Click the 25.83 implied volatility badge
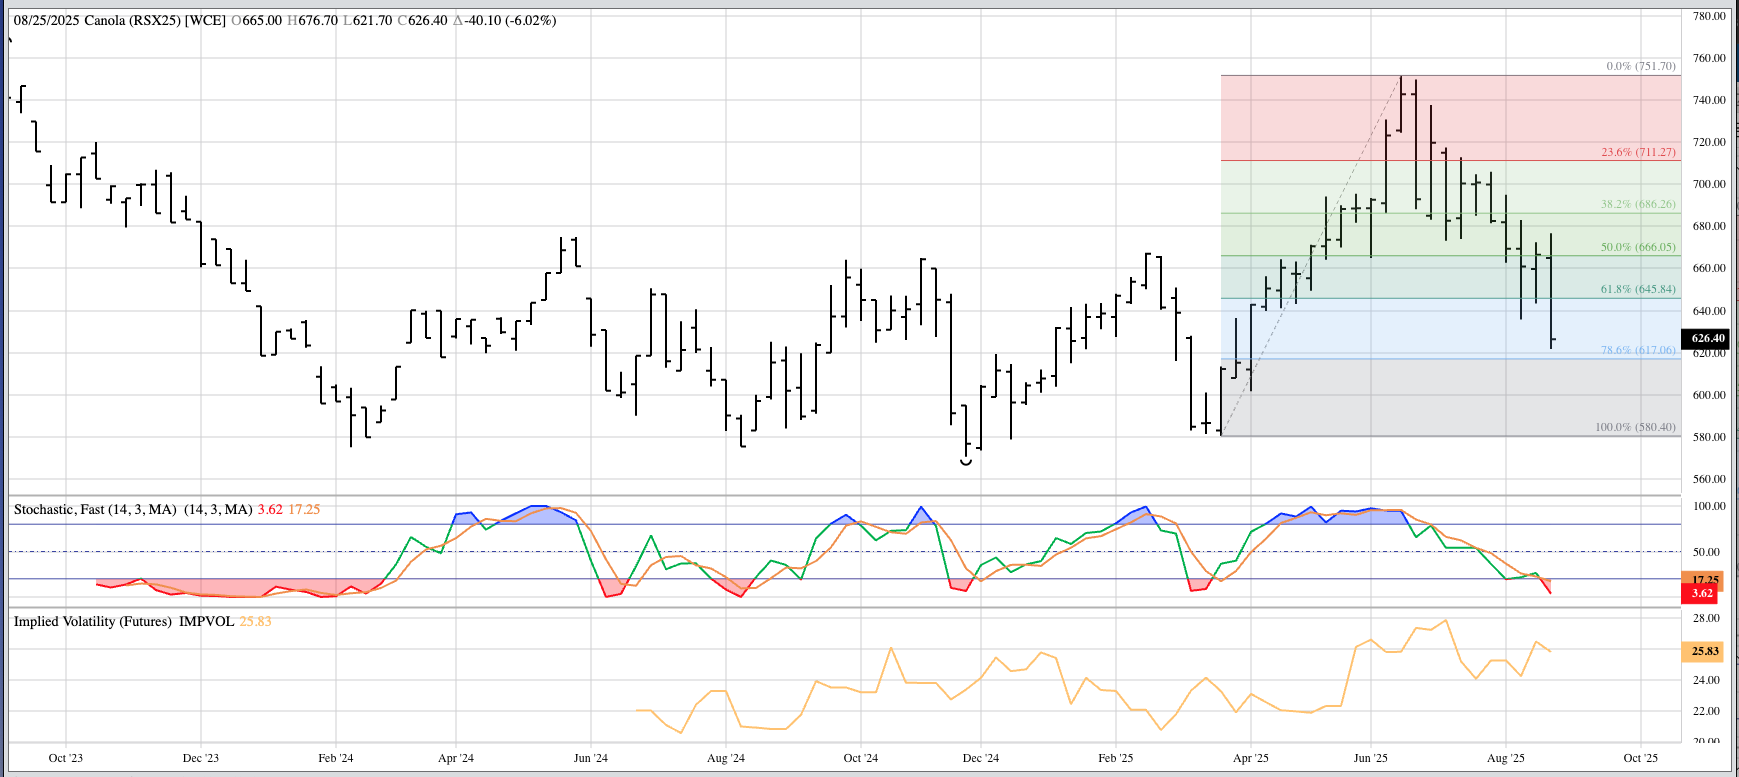Screen dimensions: 1739x777 (1704, 651)
